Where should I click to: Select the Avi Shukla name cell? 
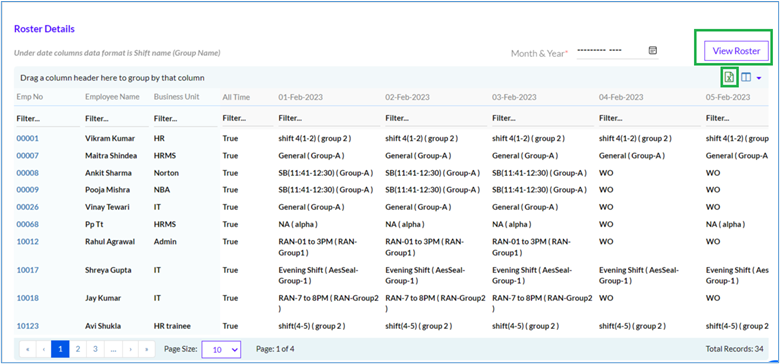[x=103, y=326]
